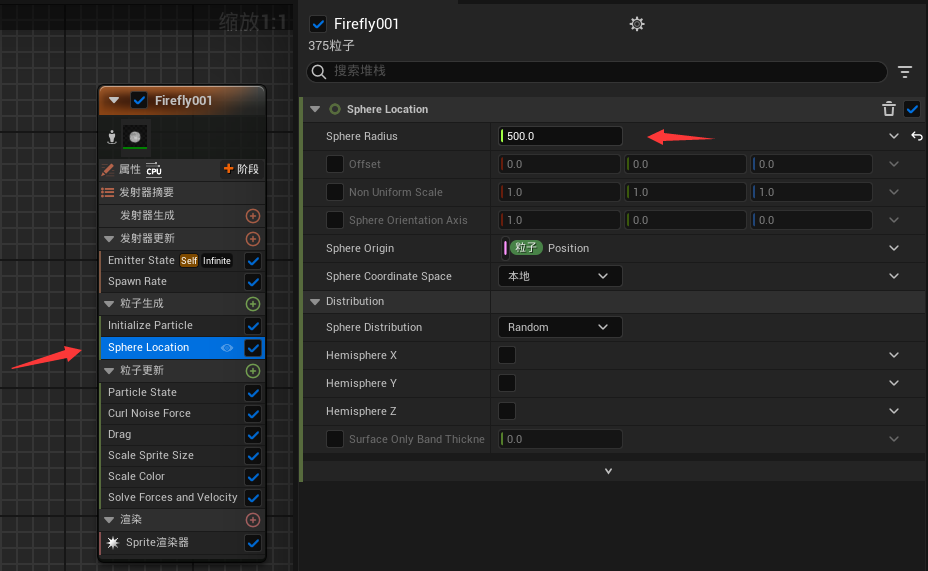Toggle Firefly001 checkbox in the emitter node header
928x571 pixels.
click(x=139, y=101)
